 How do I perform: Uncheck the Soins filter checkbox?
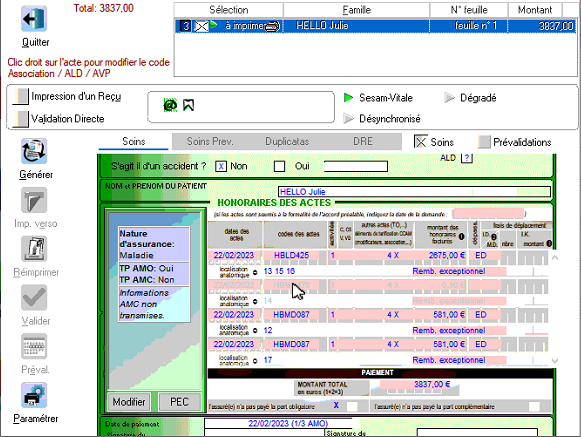click(420, 142)
